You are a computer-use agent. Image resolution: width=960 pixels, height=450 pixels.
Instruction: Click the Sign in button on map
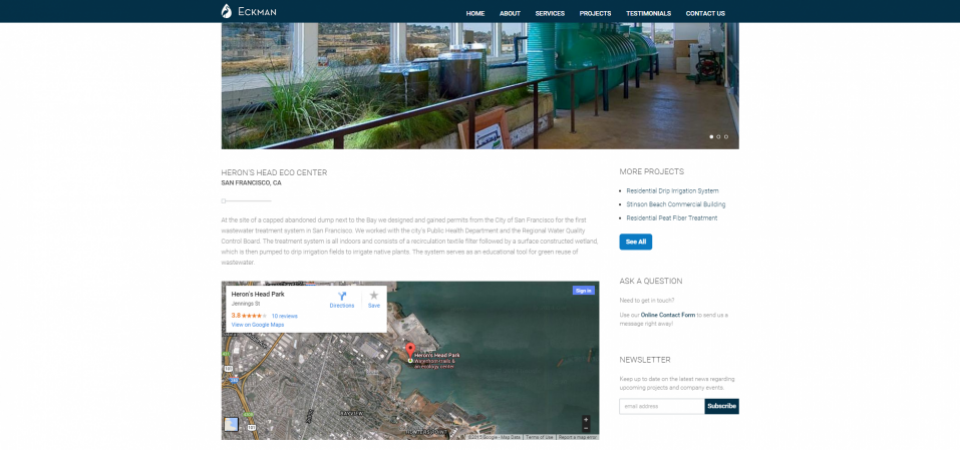pos(583,291)
